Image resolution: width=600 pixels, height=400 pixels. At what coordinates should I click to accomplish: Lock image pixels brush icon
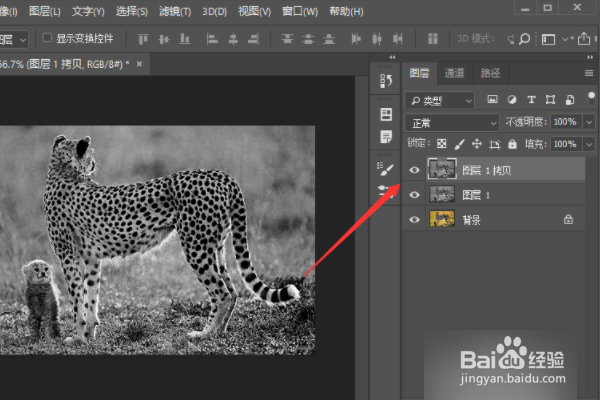click(x=459, y=144)
